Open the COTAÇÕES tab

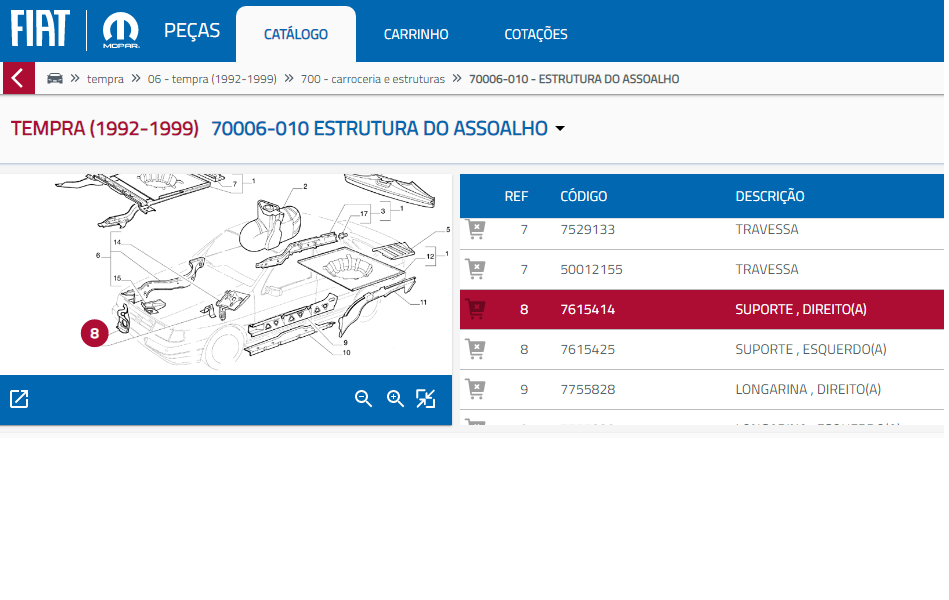click(535, 34)
